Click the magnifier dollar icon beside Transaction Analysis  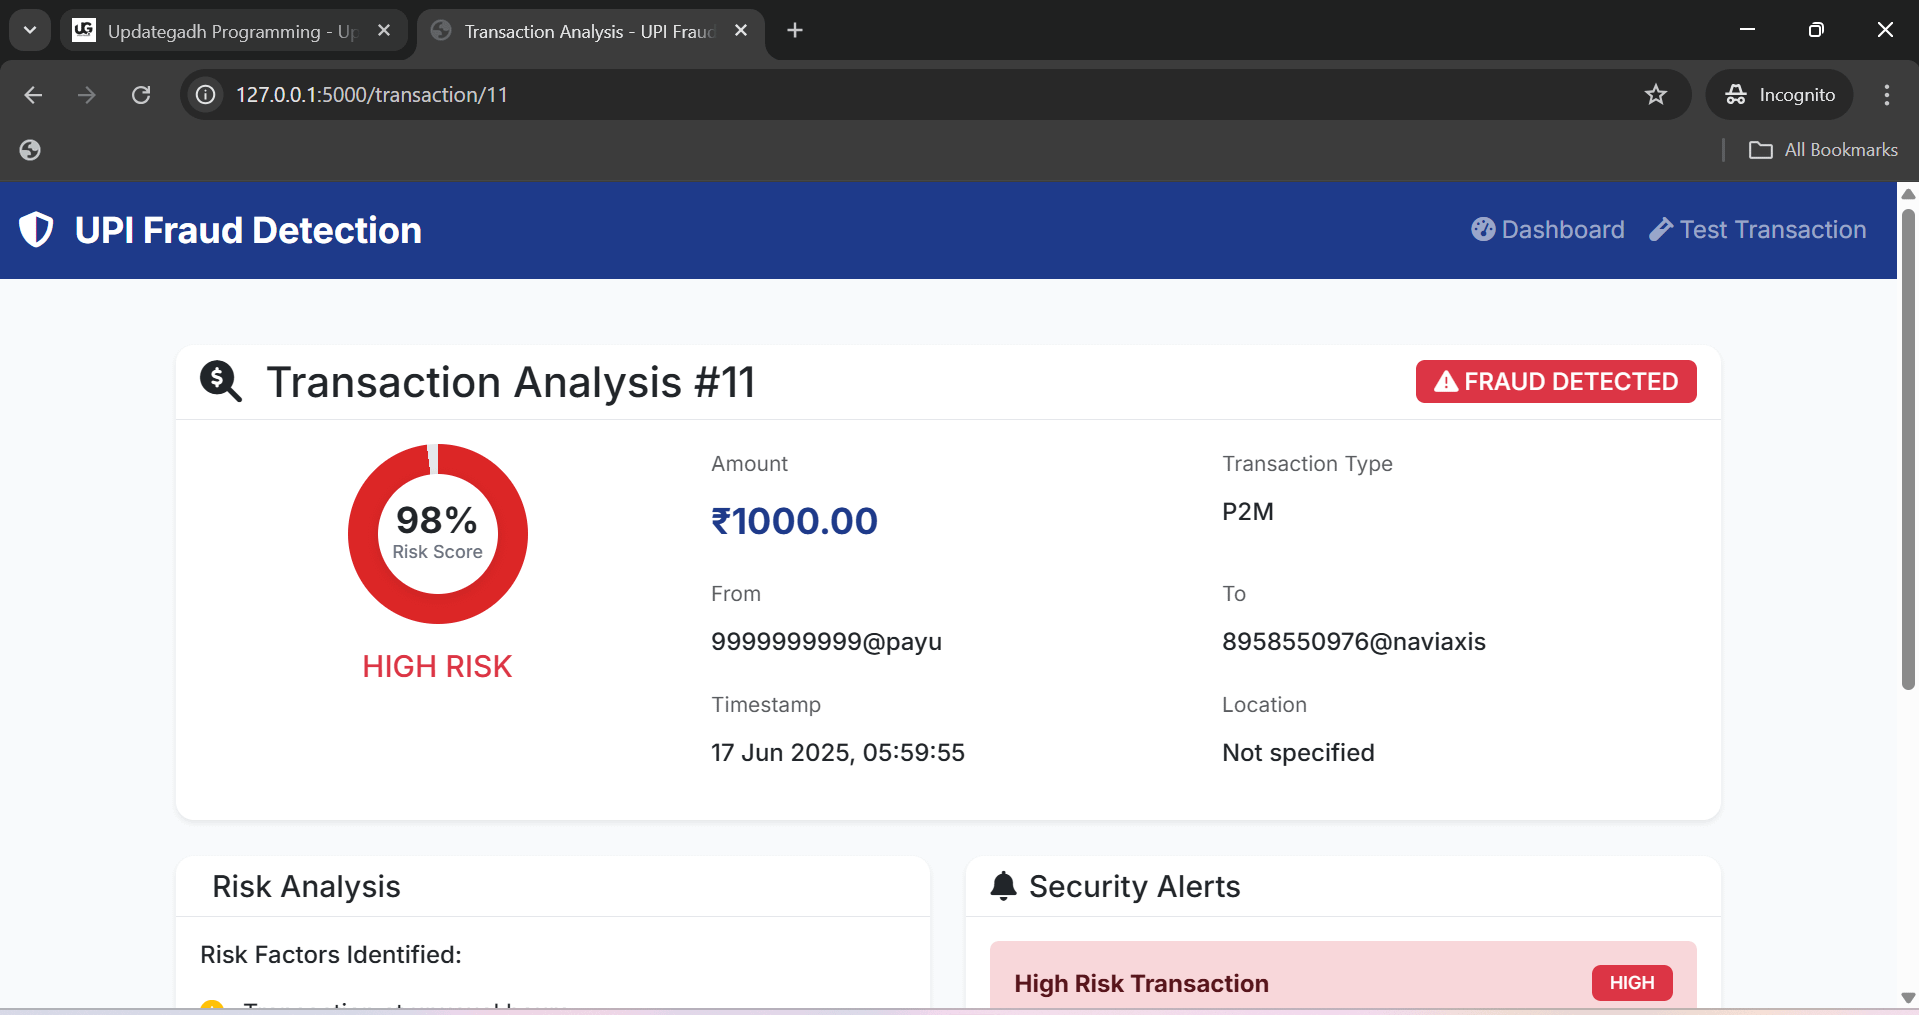pos(220,382)
